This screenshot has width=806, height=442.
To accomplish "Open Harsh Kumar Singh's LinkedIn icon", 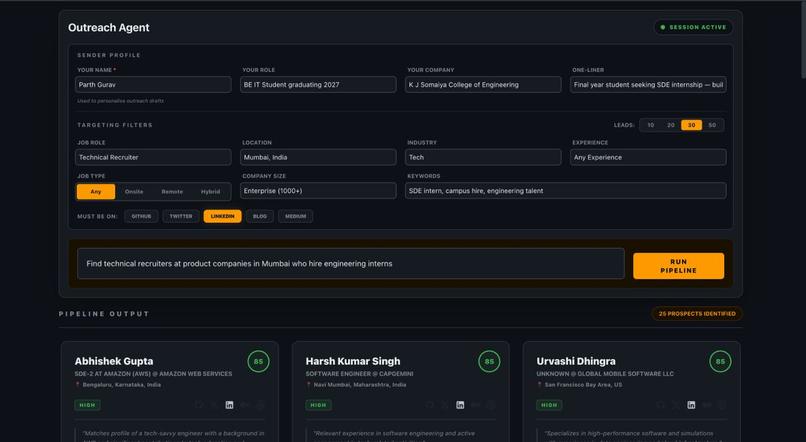I will coord(460,405).
